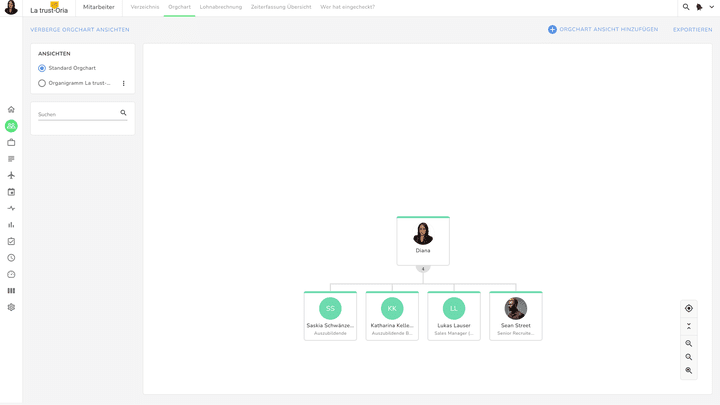Click the home icon in left sidebar

point(11,110)
